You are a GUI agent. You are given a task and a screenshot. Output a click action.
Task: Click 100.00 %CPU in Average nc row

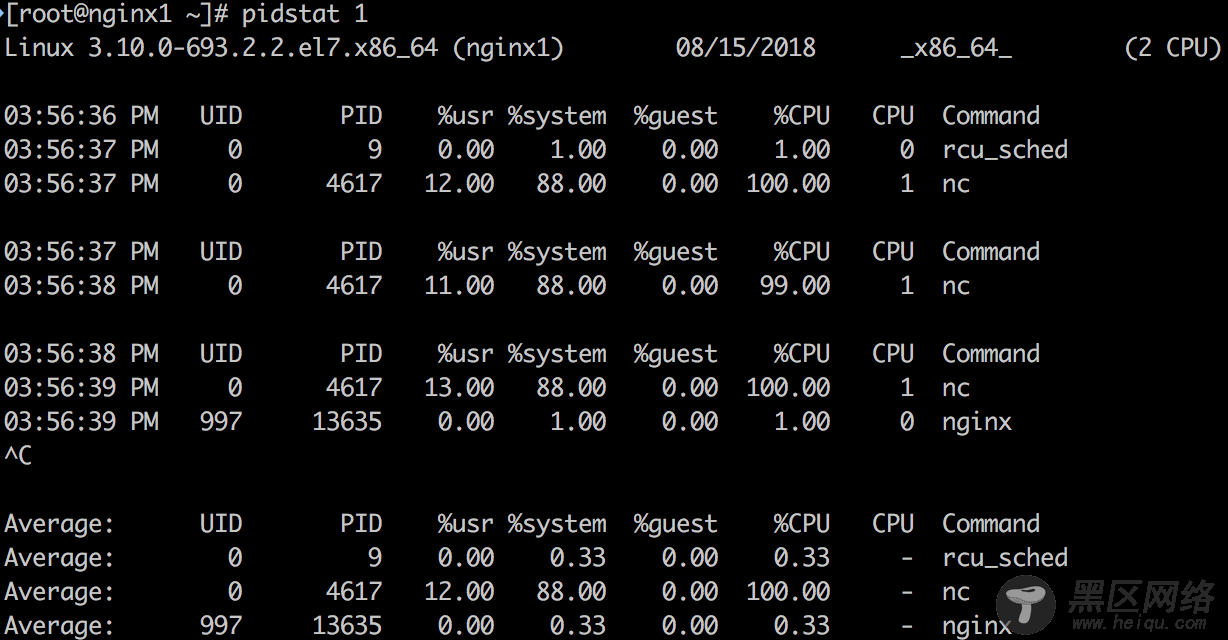point(788,592)
